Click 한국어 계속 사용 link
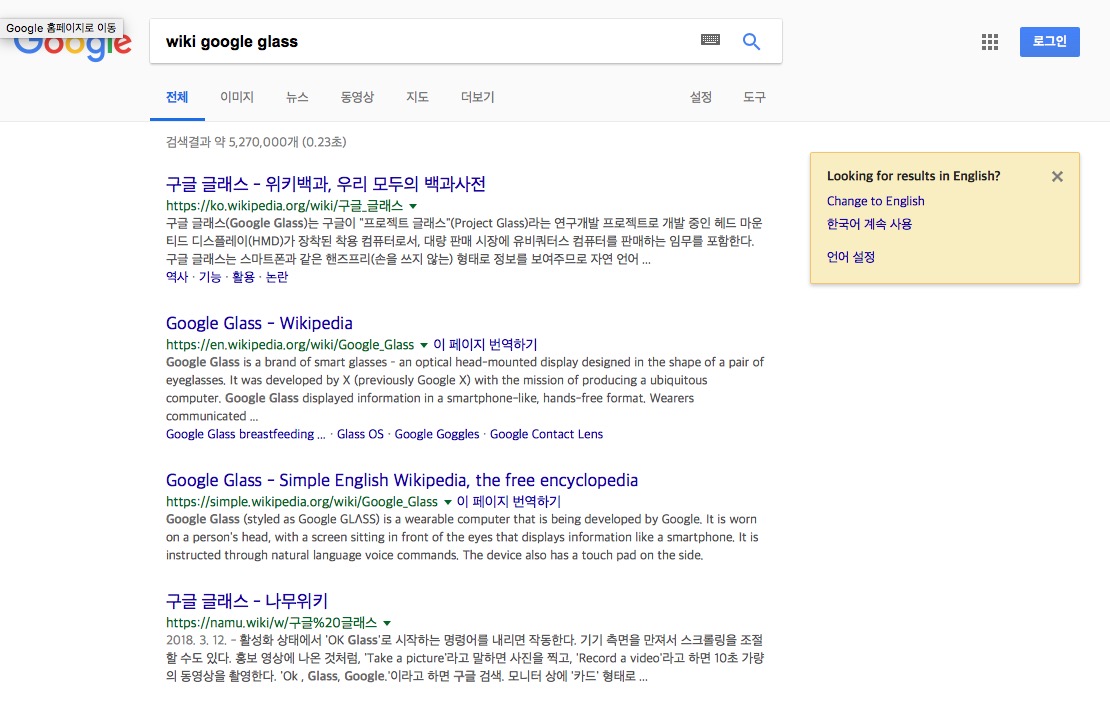 (x=869, y=224)
